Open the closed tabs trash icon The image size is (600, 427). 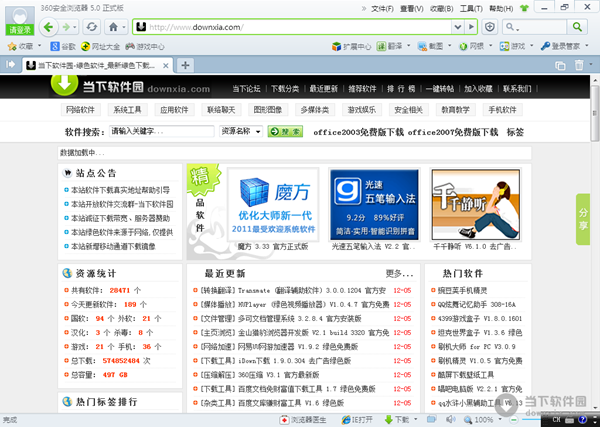click(579, 65)
